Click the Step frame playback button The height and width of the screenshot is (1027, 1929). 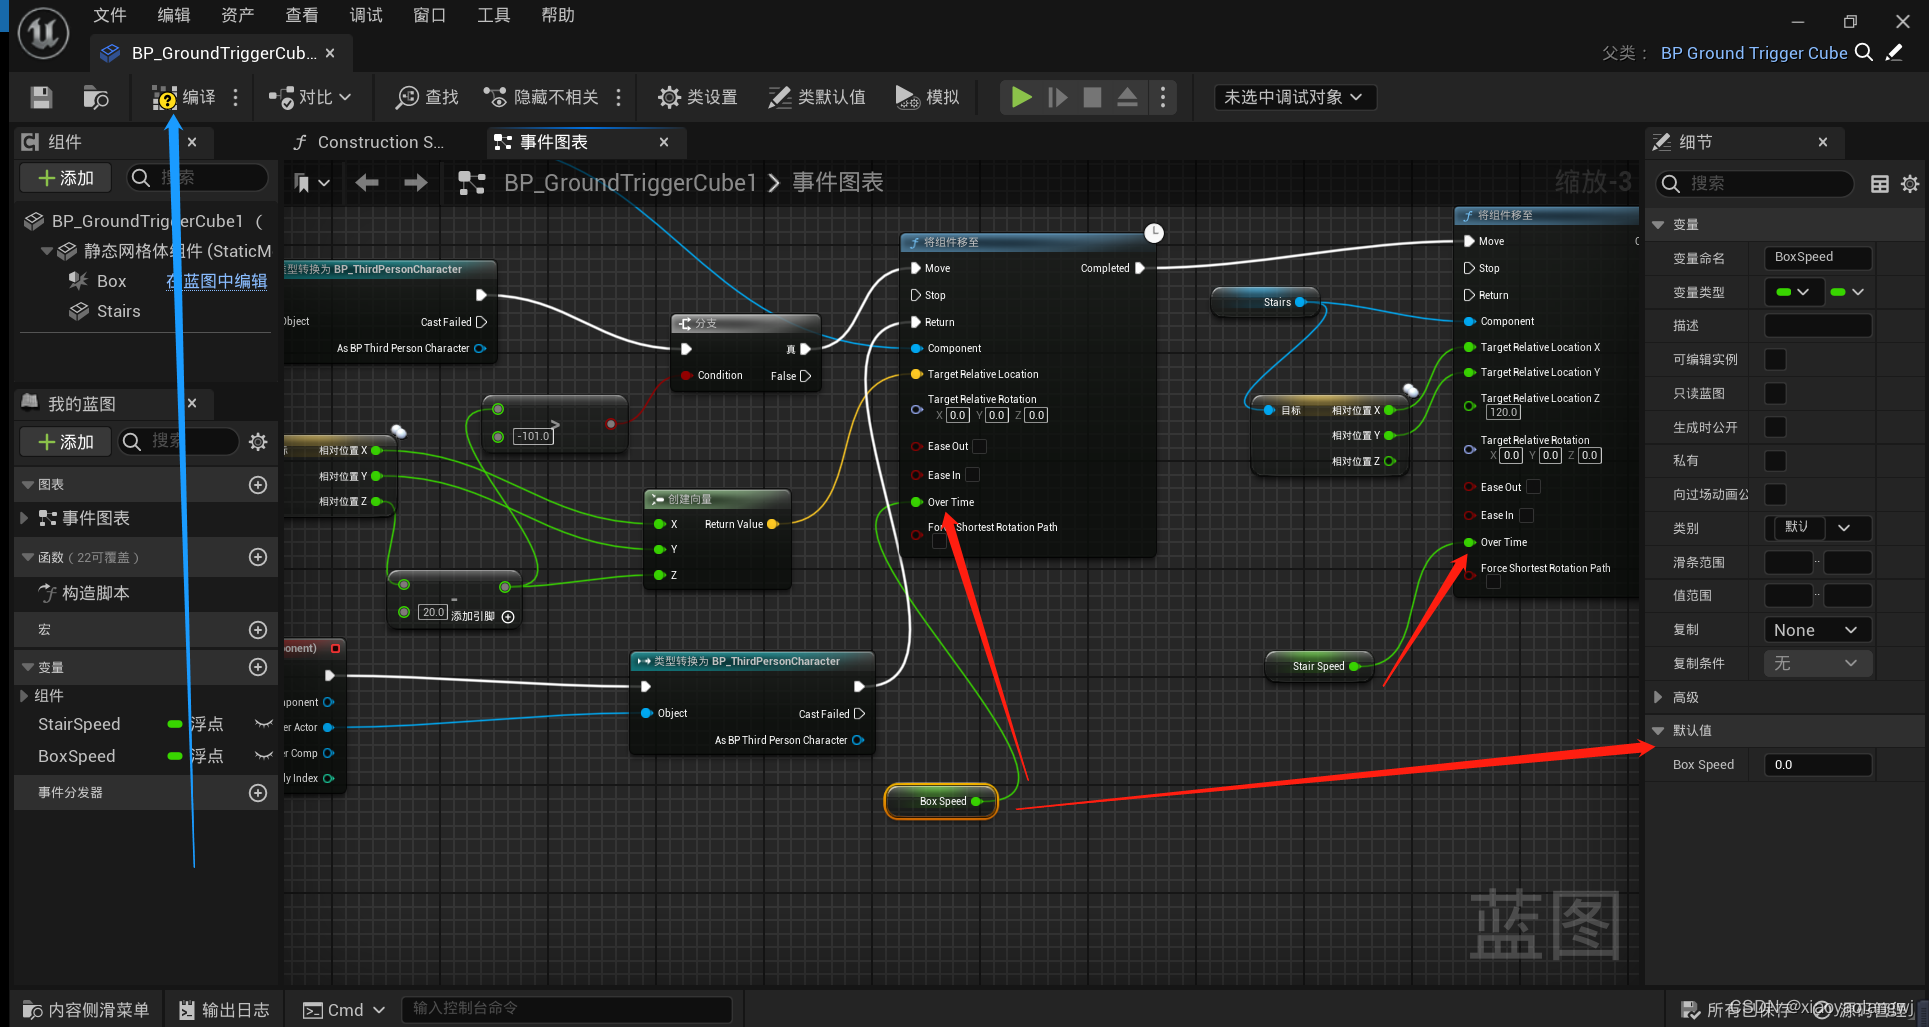click(1057, 97)
